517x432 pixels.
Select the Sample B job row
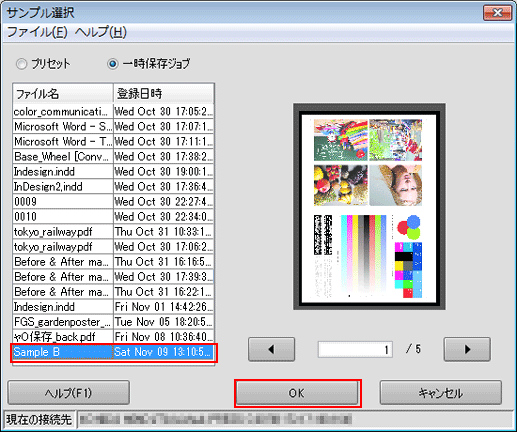pos(113,352)
